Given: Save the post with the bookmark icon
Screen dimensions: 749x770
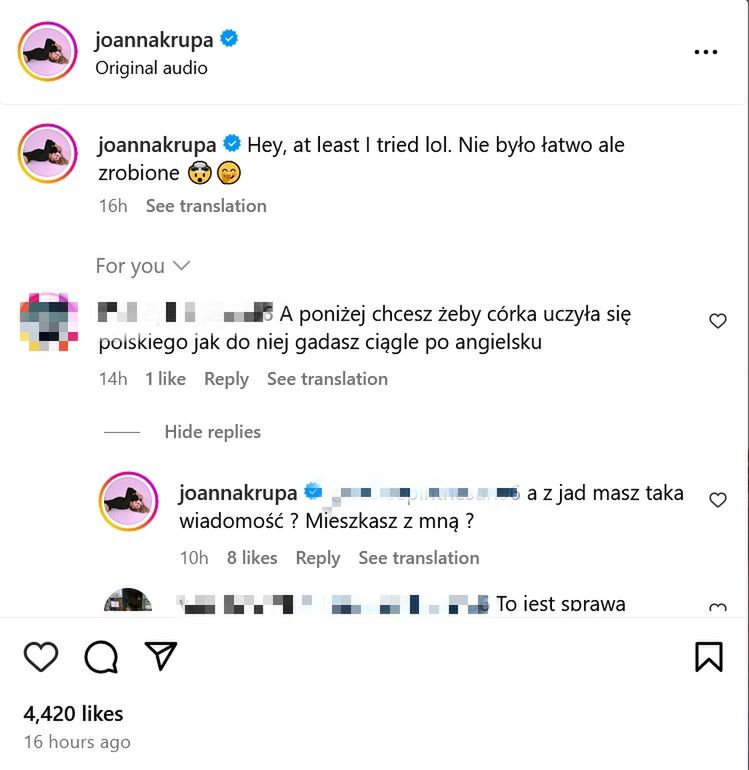Looking at the screenshot, I should [x=708, y=656].
